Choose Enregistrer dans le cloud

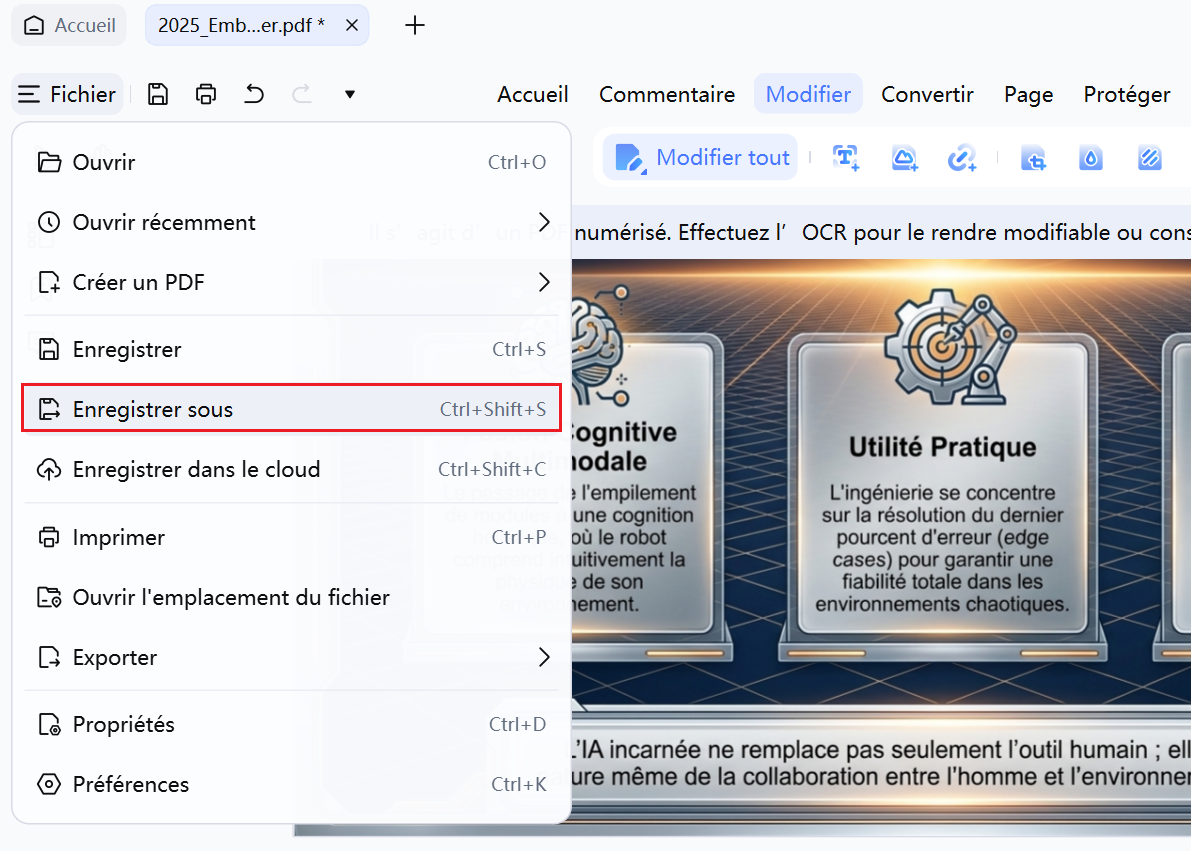point(292,469)
